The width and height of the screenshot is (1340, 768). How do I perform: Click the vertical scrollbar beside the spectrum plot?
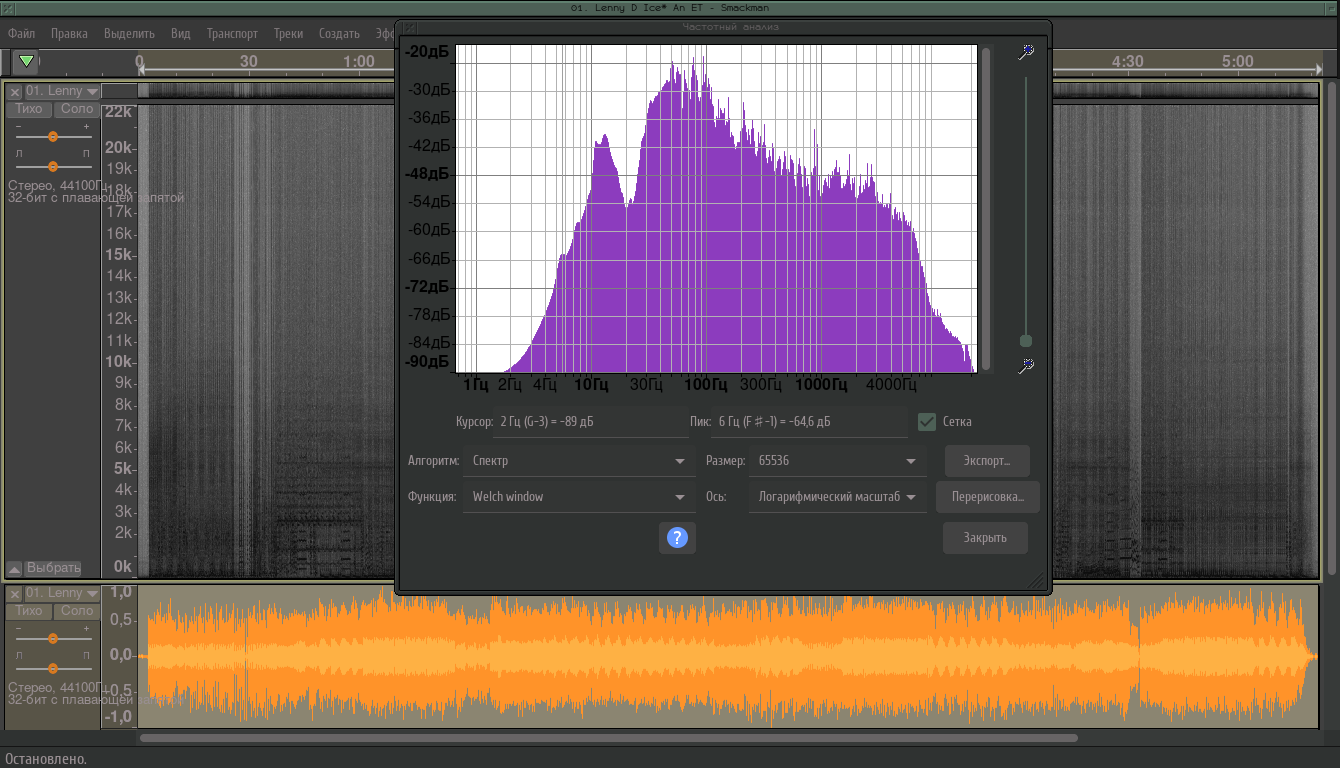(986, 208)
